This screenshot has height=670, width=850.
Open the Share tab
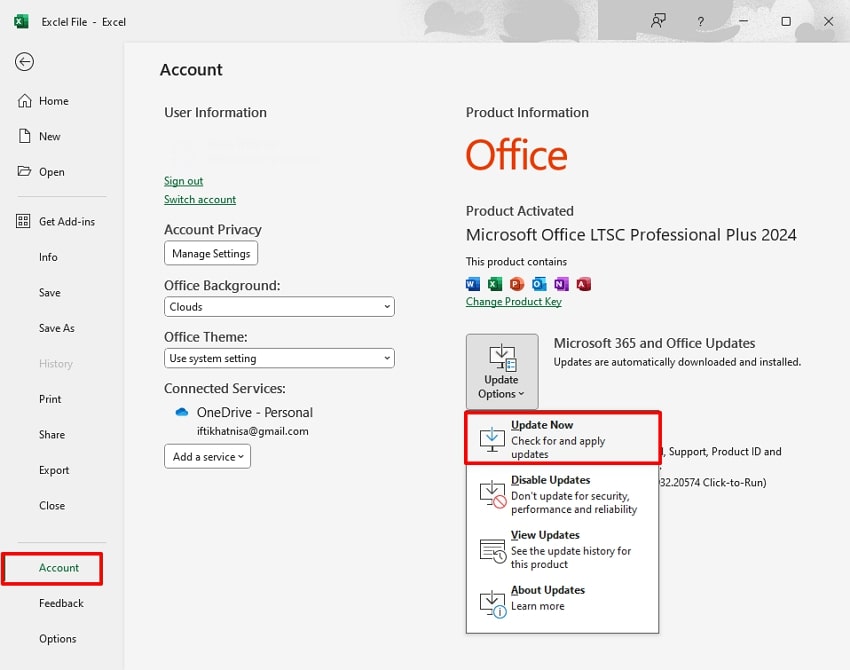coord(52,435)
